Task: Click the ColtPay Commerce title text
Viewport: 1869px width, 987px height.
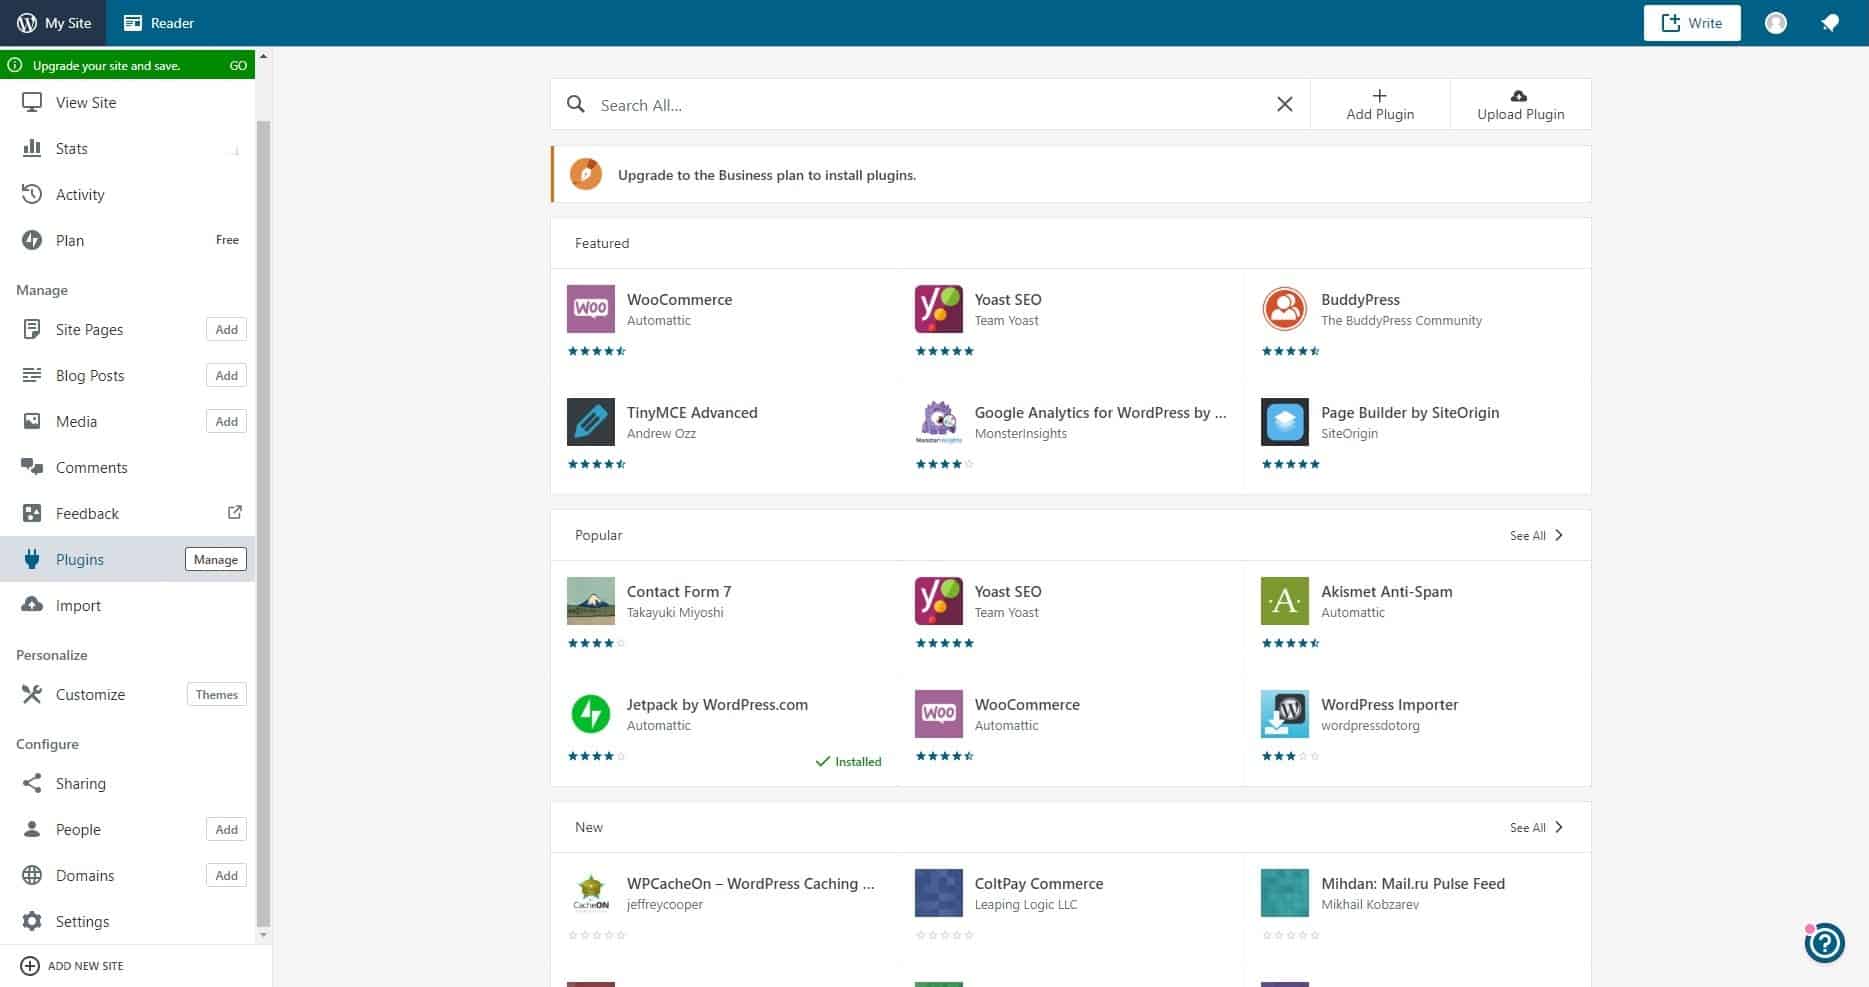Action: coord(1039,883)
